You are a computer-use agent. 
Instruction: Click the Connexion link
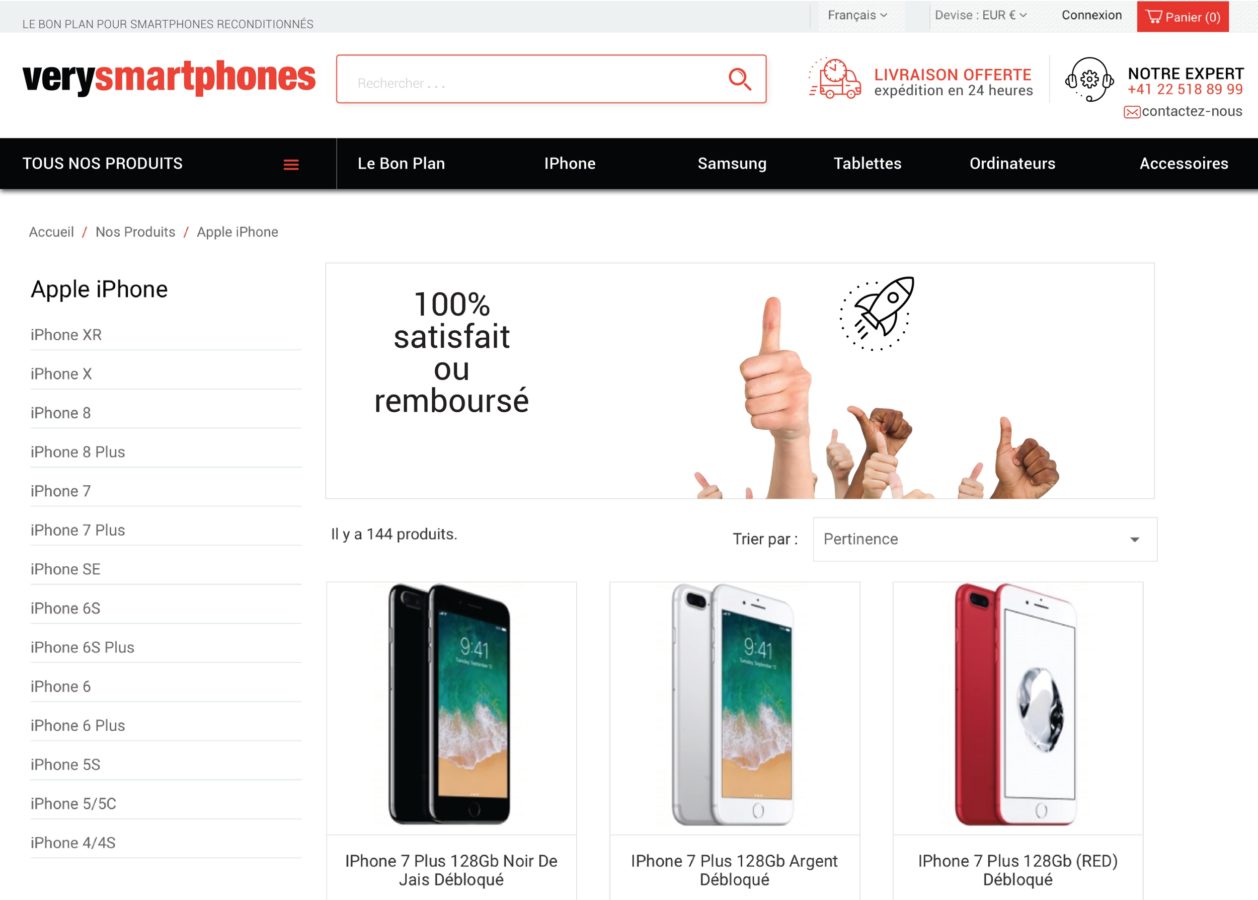click(x=1092, y=16)
